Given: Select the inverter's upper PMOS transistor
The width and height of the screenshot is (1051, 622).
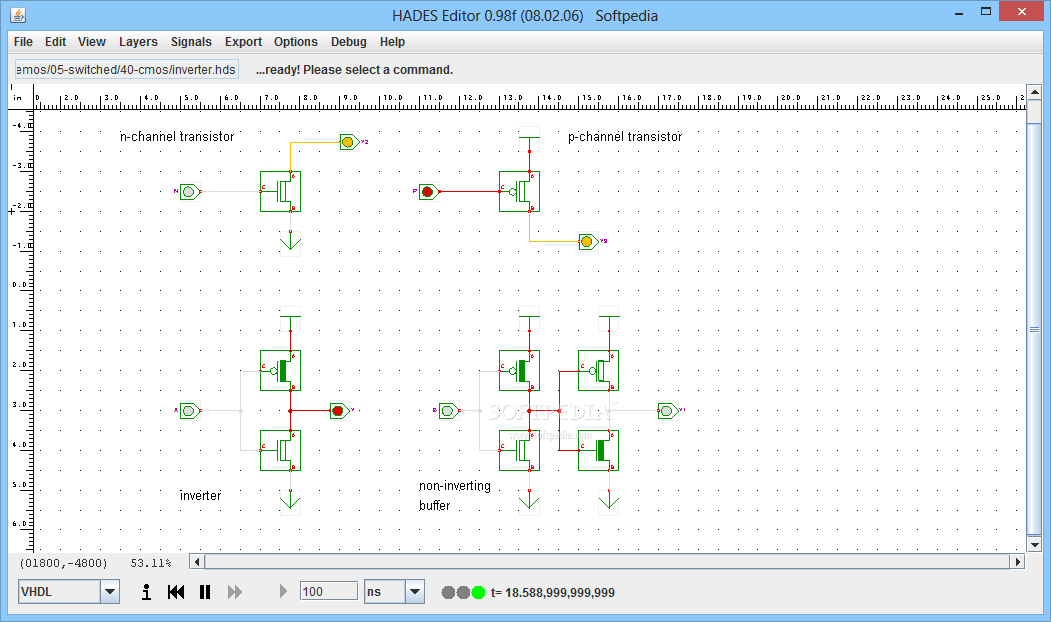Looking at the screenshot, I should [x=280, y=370].
